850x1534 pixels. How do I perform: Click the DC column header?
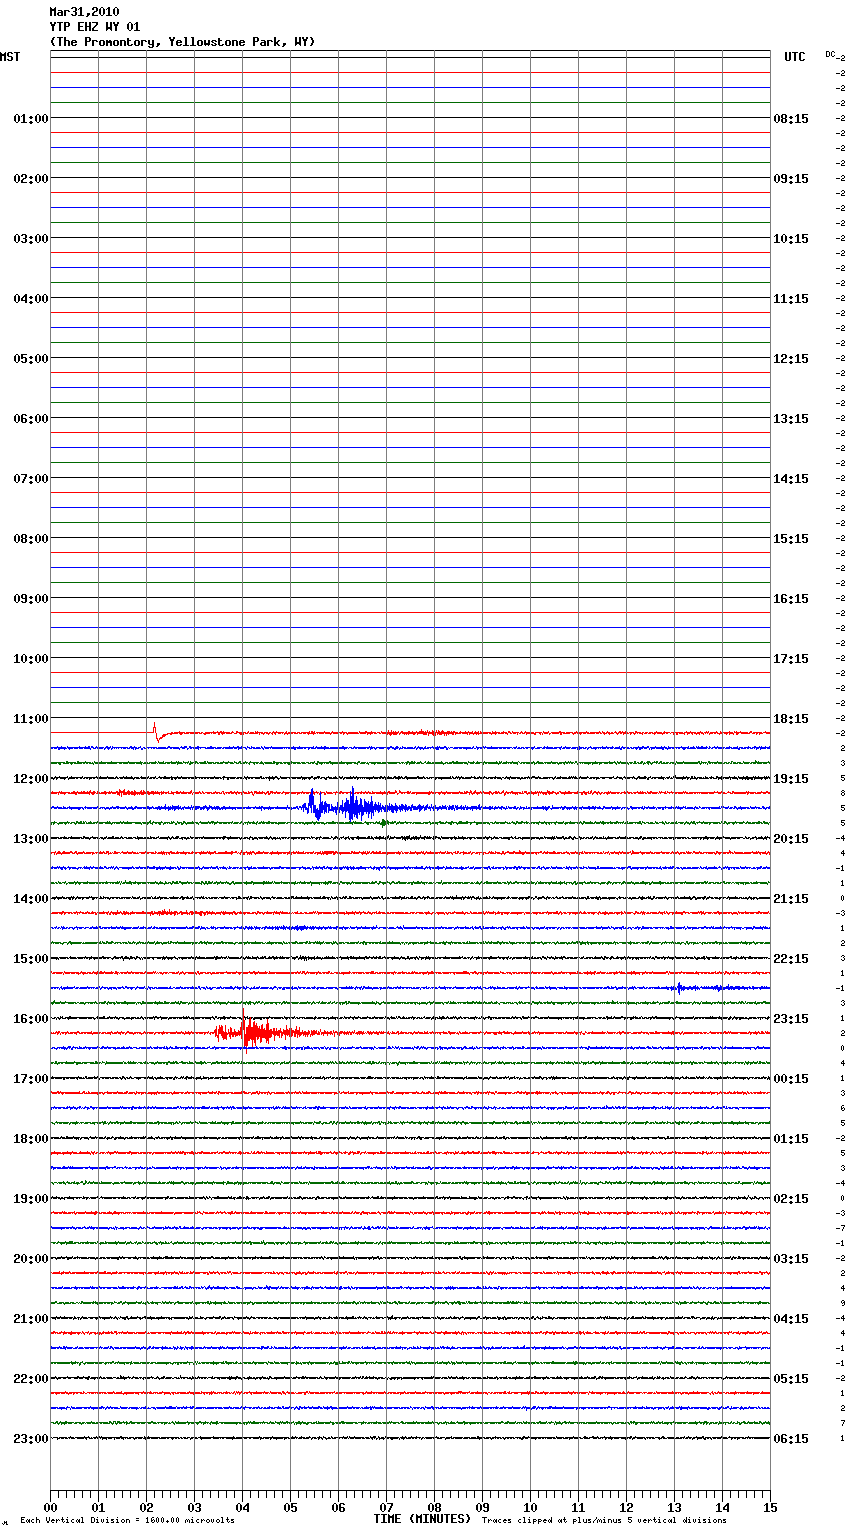[x=830, y=54]
